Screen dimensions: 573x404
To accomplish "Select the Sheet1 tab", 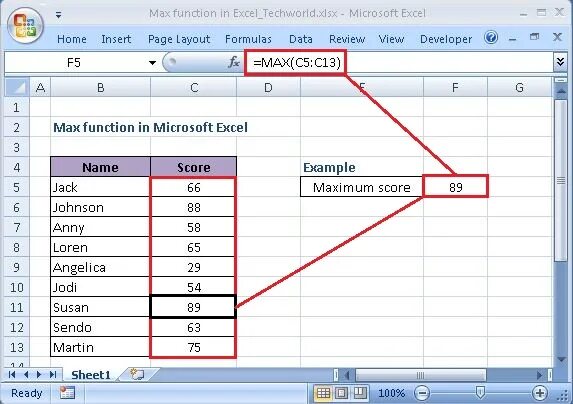I will click(91, 375).
